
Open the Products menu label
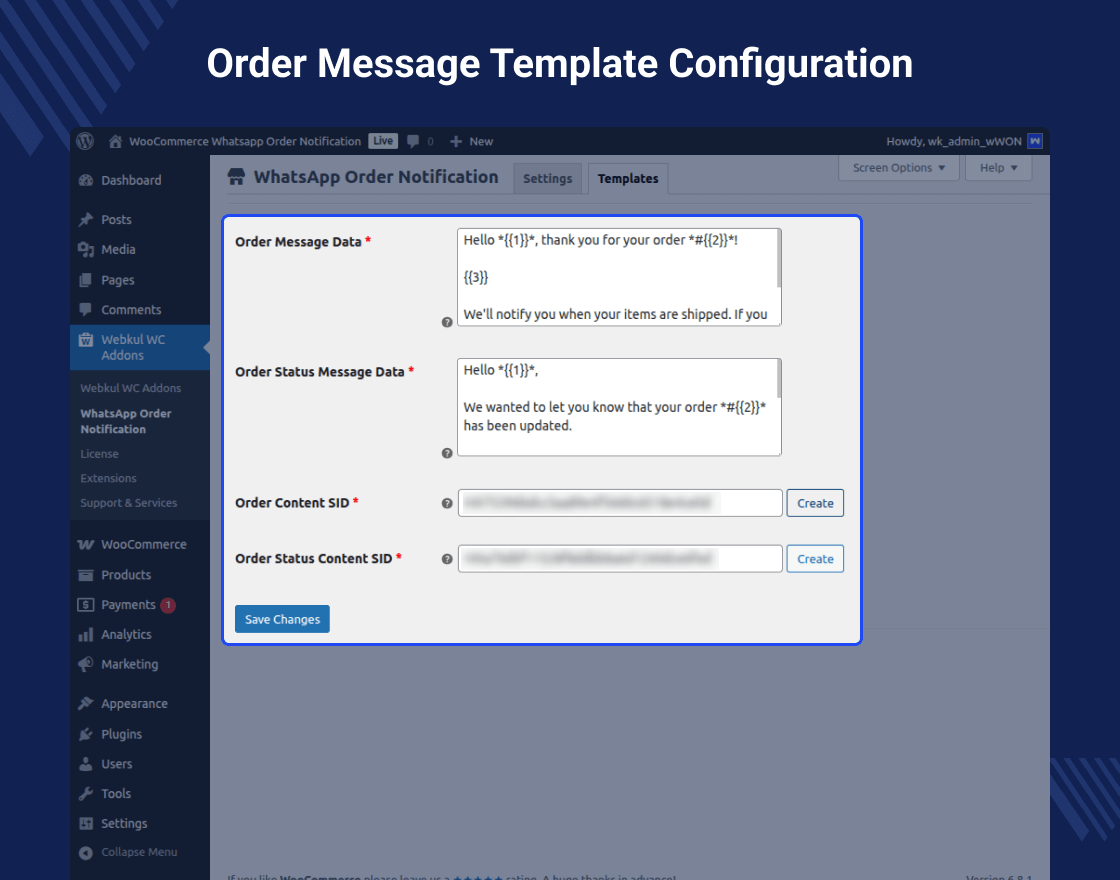tap(126, 575)
